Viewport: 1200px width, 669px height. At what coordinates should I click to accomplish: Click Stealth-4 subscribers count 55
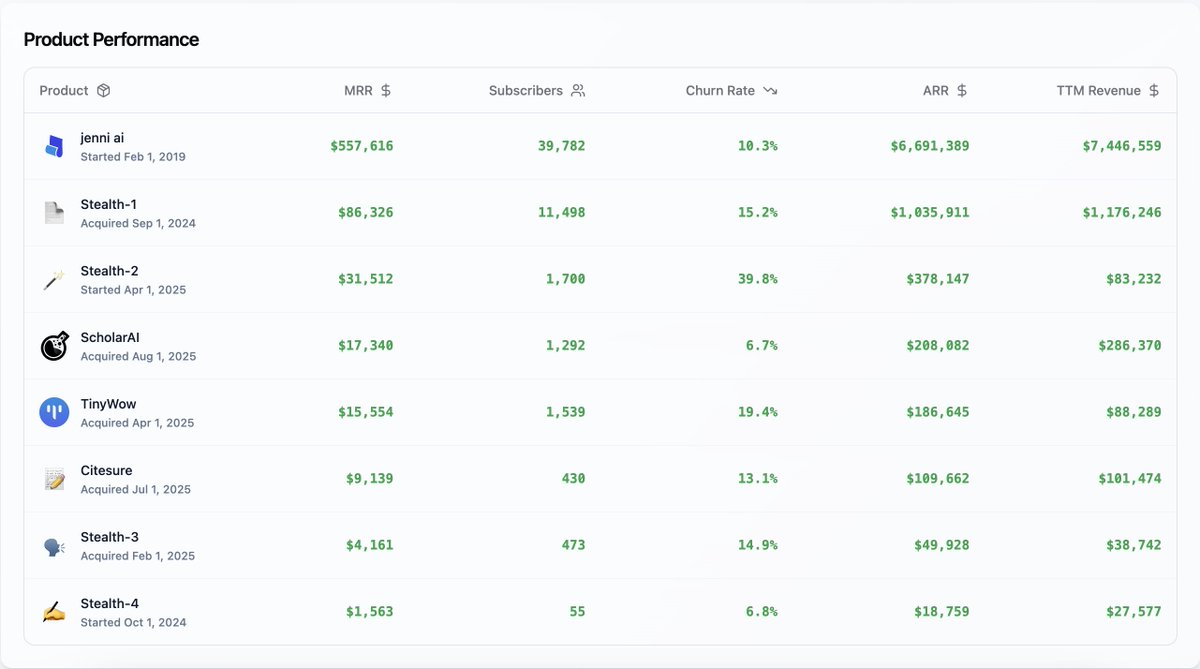click(x=578, y=612)
